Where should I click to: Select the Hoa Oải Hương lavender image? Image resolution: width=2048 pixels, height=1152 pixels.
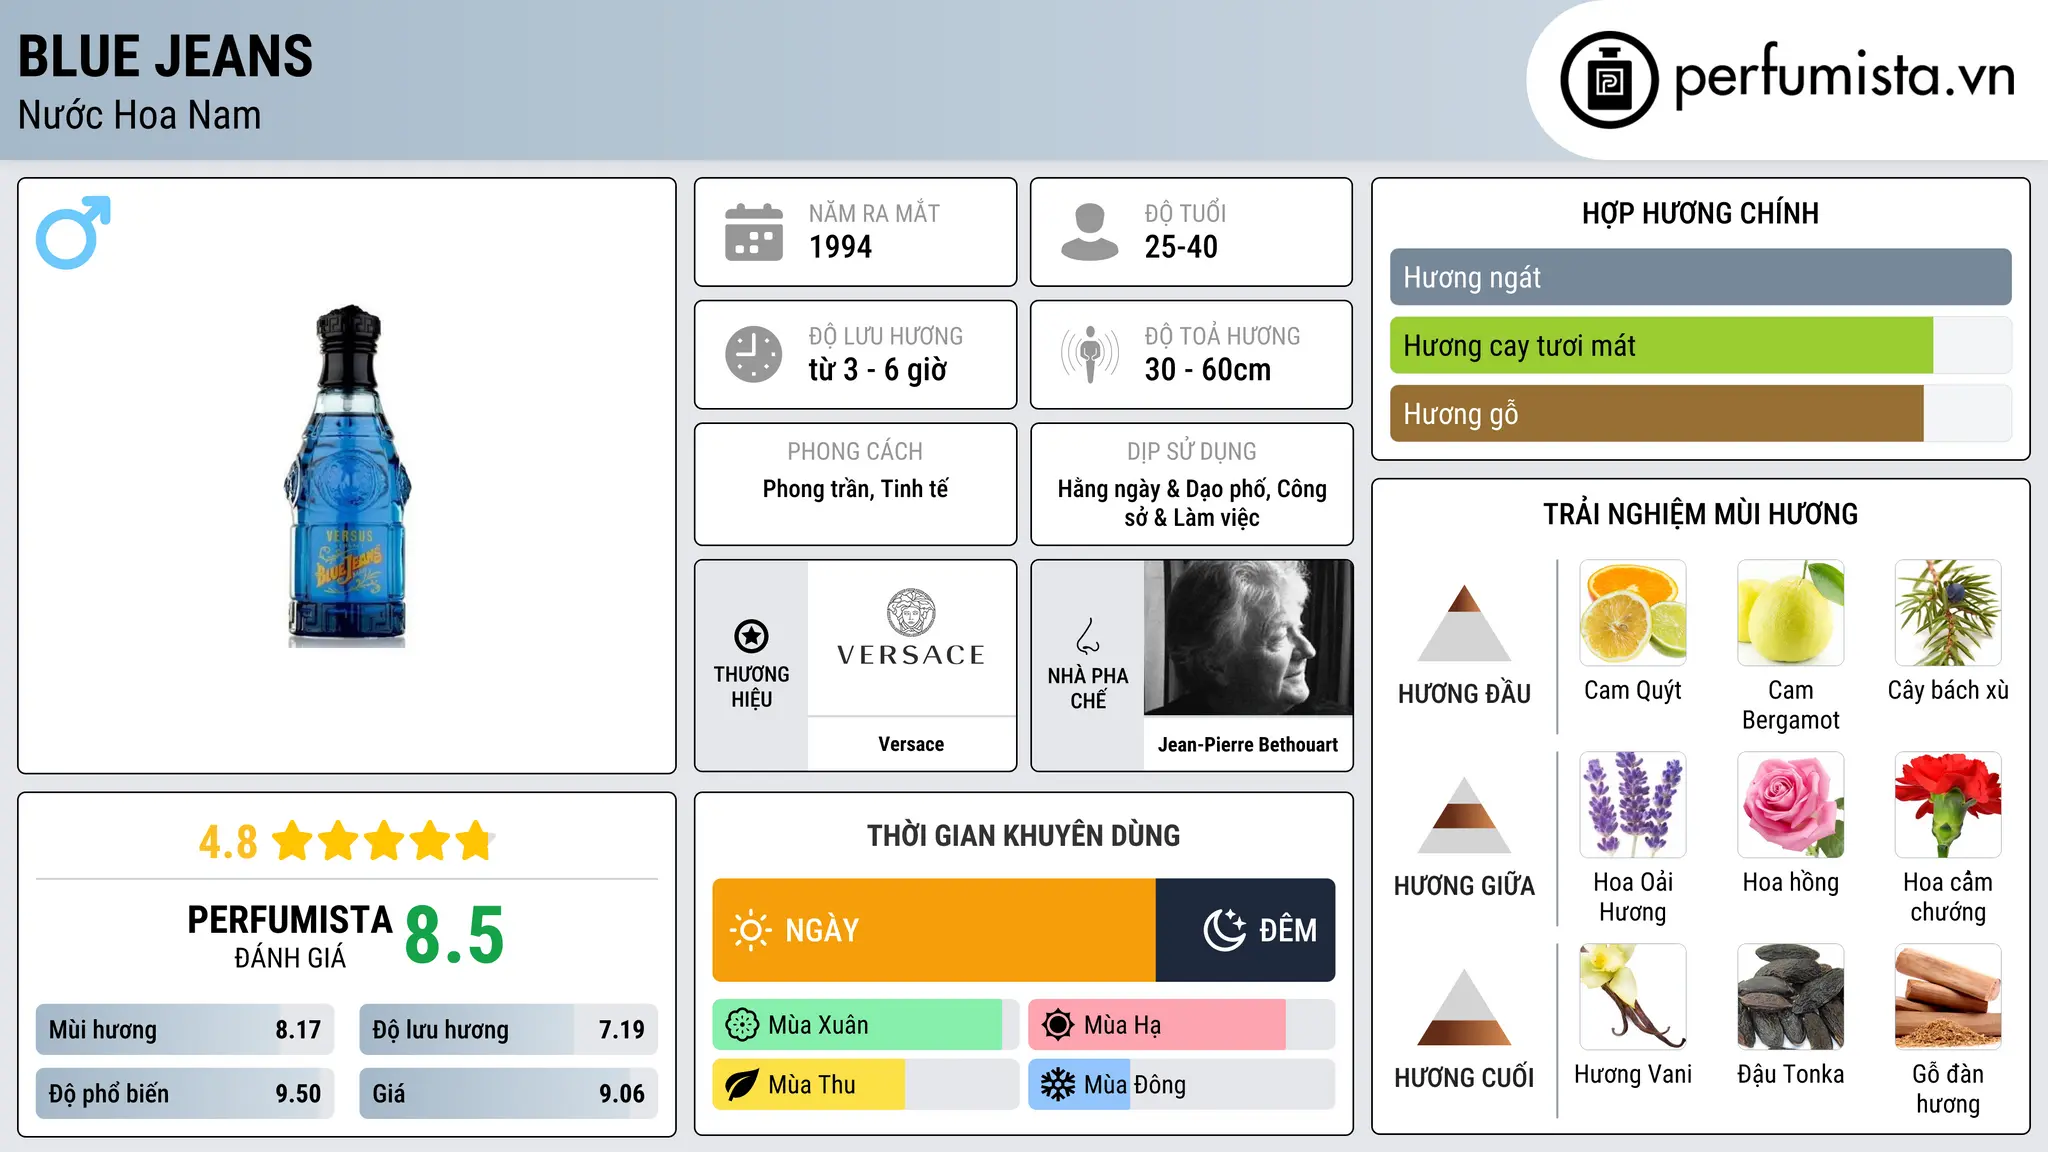point(1633,805)
